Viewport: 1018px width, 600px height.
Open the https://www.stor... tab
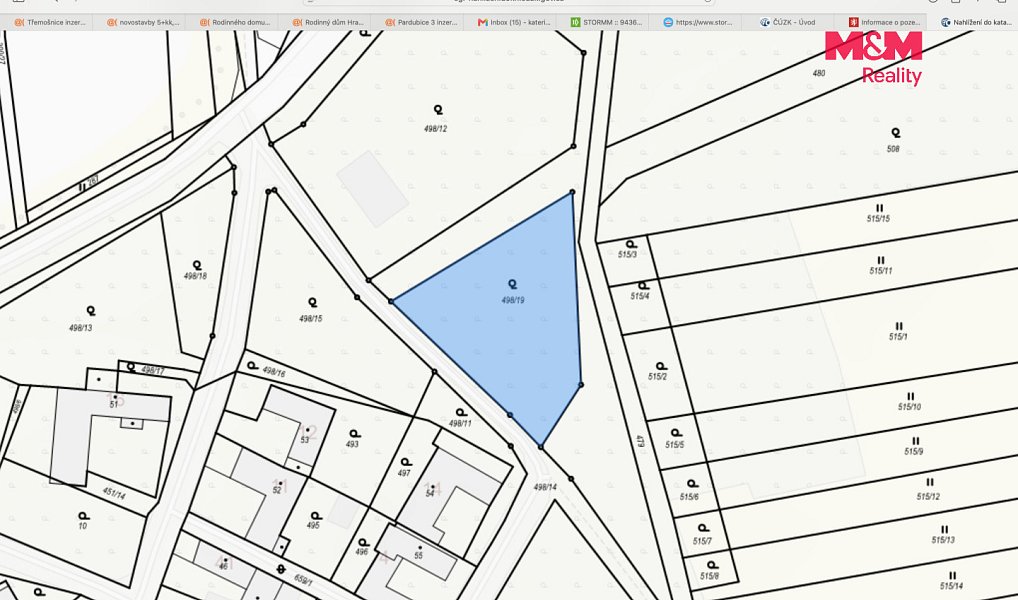[x=698, y=22]
